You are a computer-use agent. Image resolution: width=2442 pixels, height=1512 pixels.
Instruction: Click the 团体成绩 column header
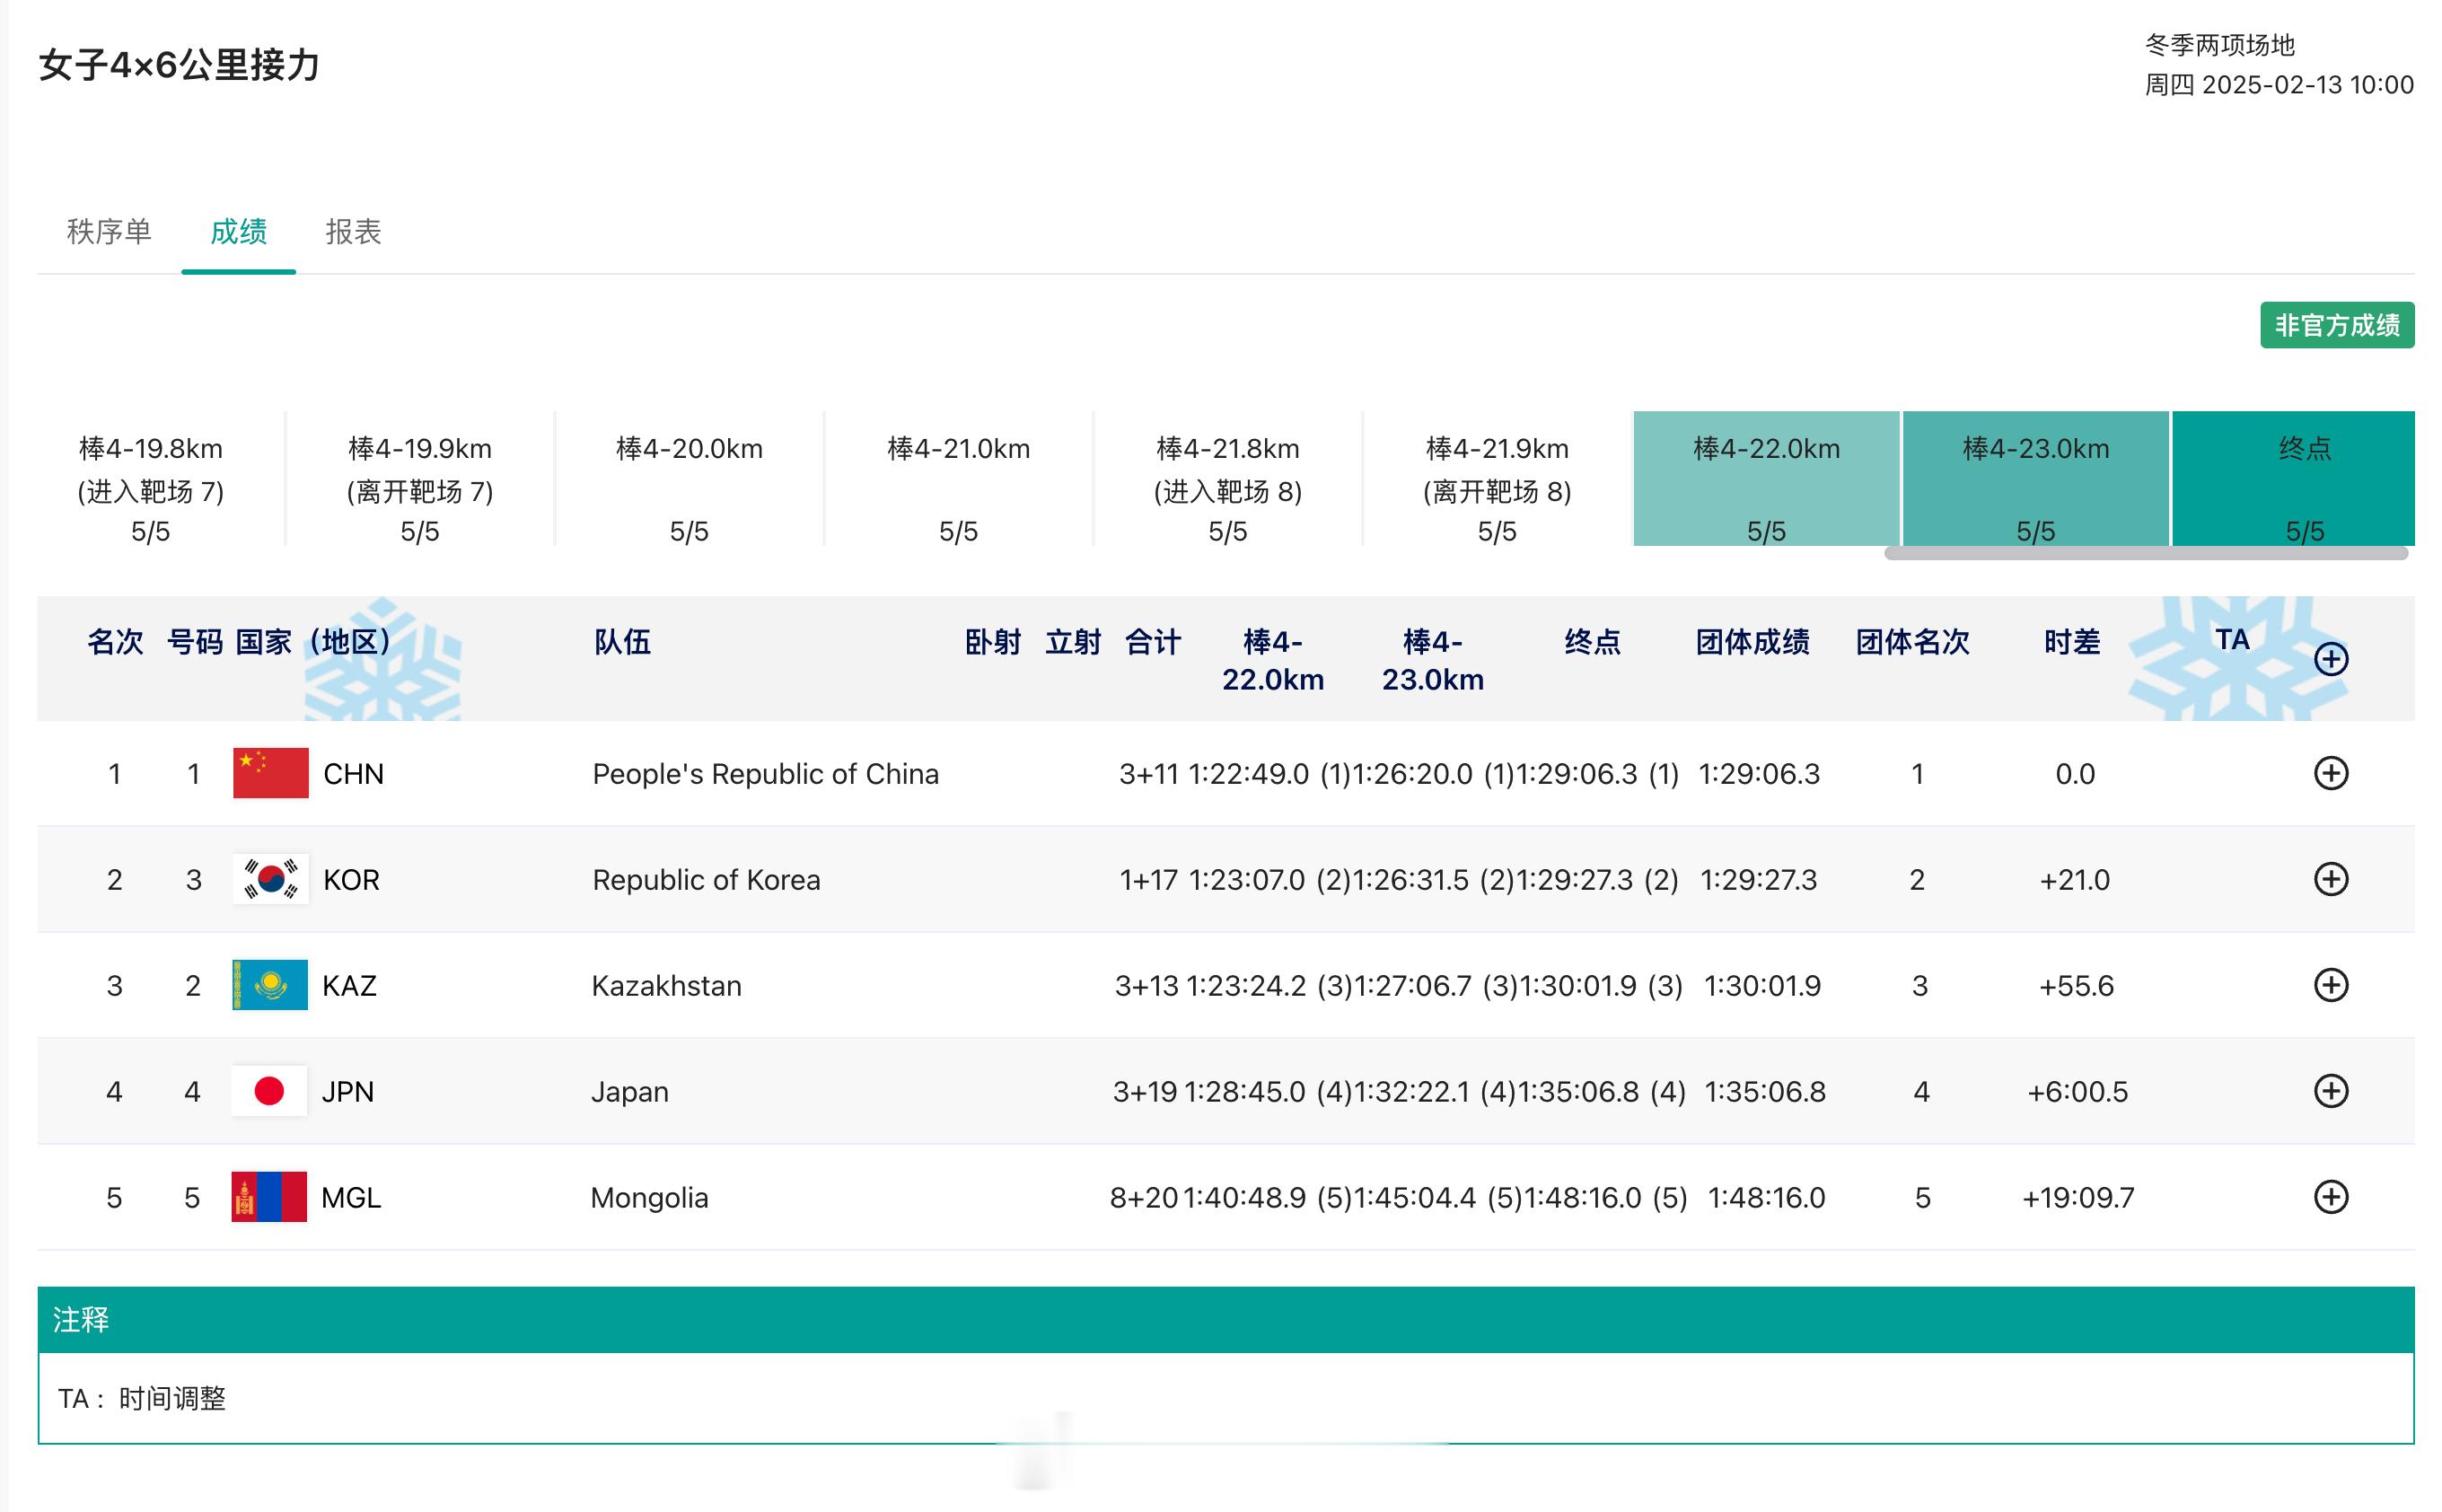coord(1752,642)
